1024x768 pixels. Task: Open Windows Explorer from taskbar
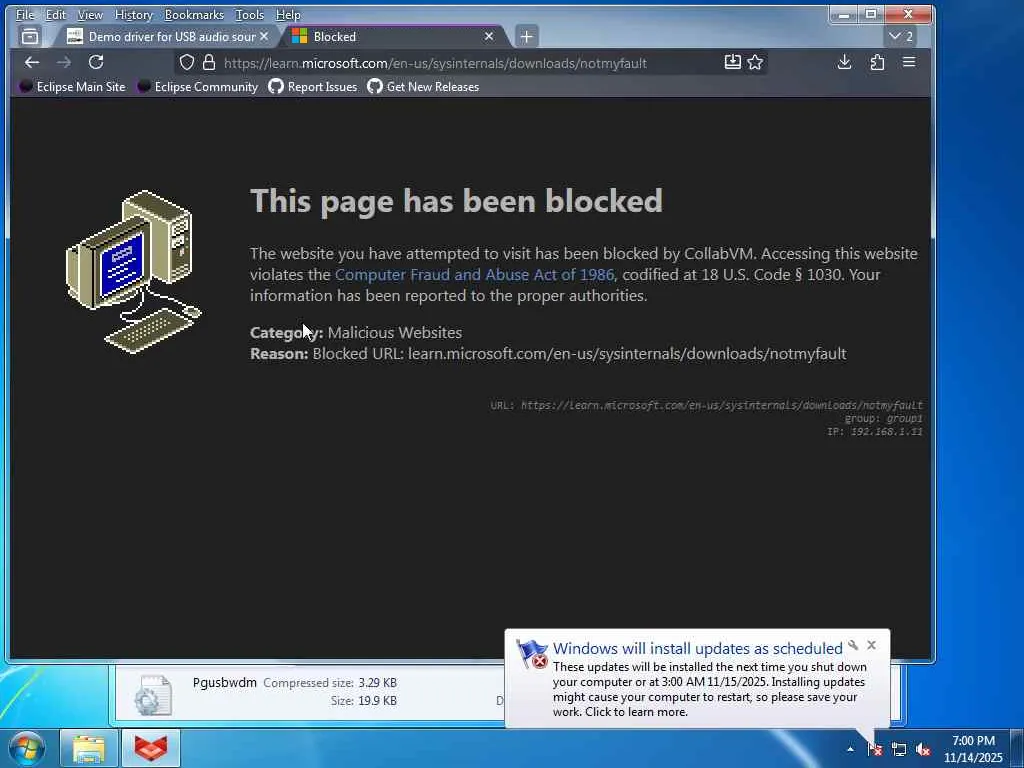click(88, 748)
